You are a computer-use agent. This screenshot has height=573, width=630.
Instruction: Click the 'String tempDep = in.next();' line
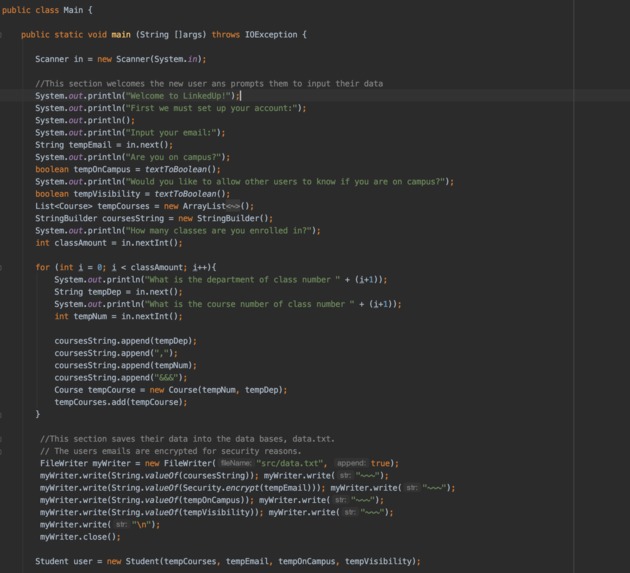coord(118,292)
